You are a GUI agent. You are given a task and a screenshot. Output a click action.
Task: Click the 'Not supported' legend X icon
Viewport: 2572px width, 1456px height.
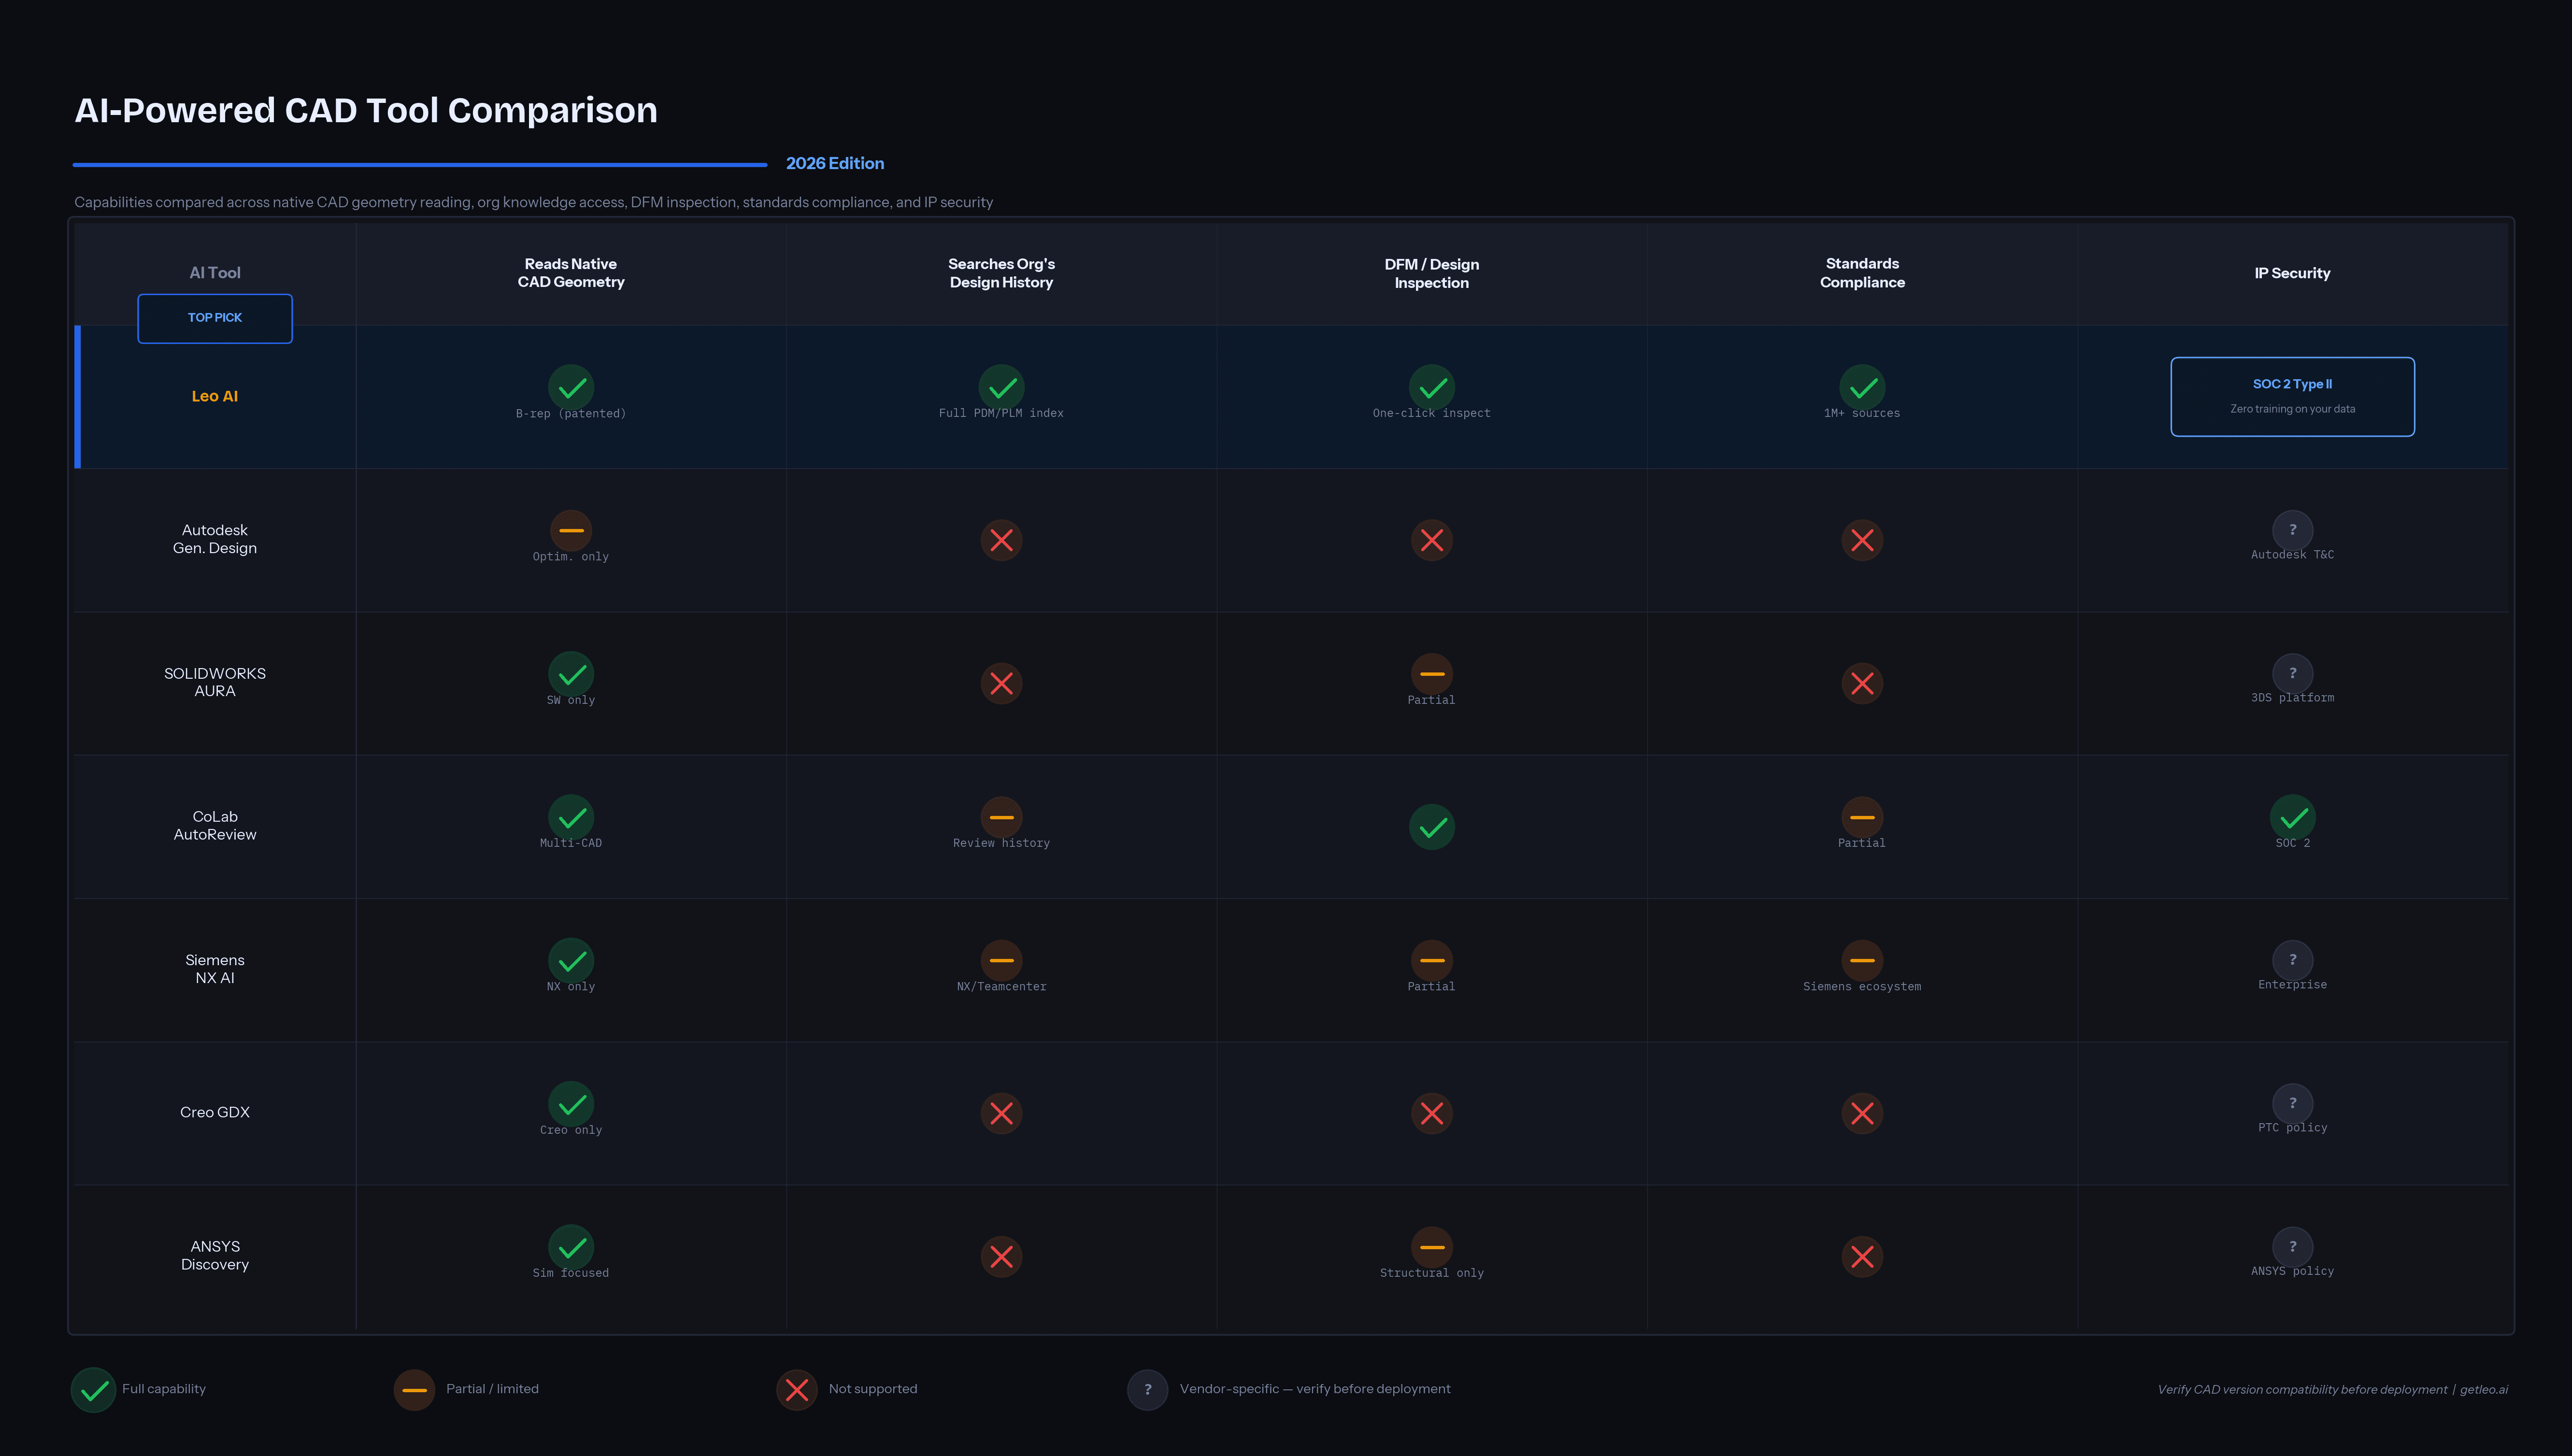pos(797,1389)
